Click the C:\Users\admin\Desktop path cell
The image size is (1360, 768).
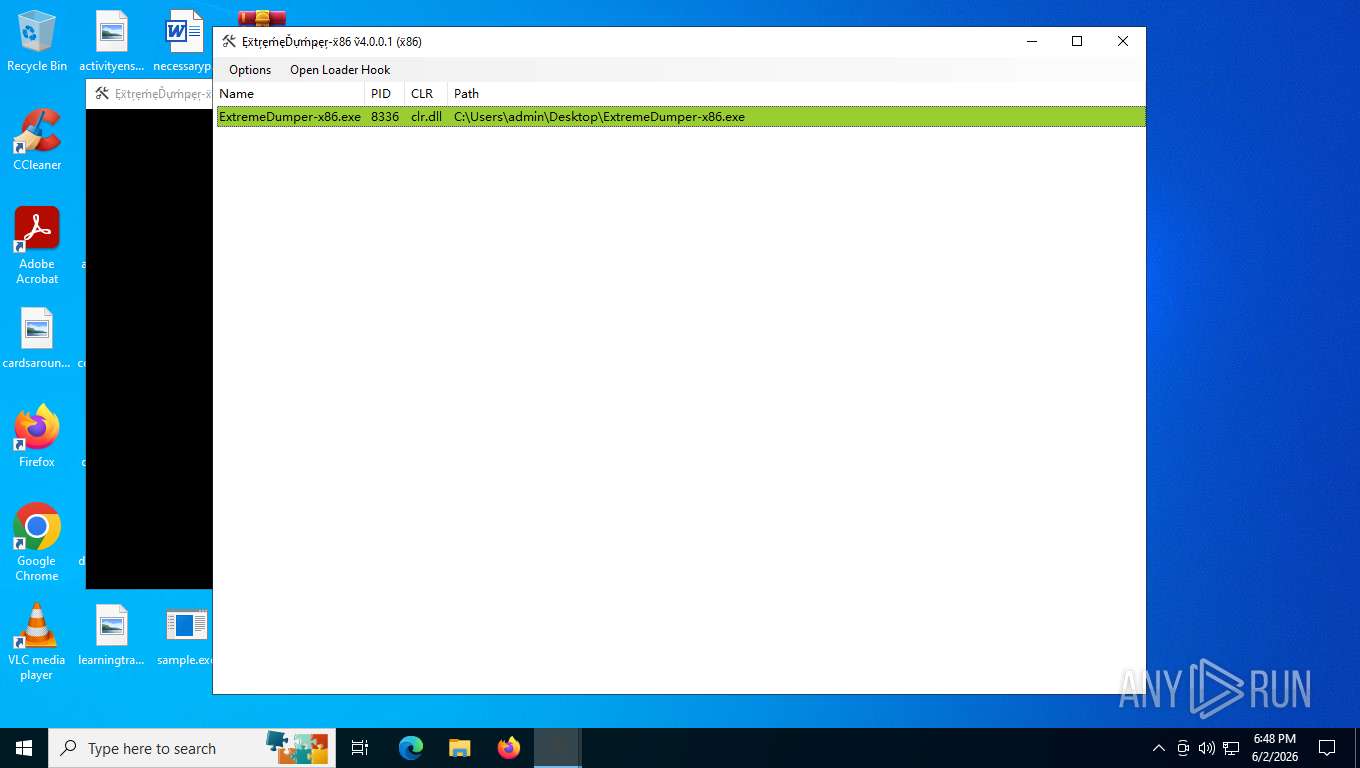pos(599,117)
